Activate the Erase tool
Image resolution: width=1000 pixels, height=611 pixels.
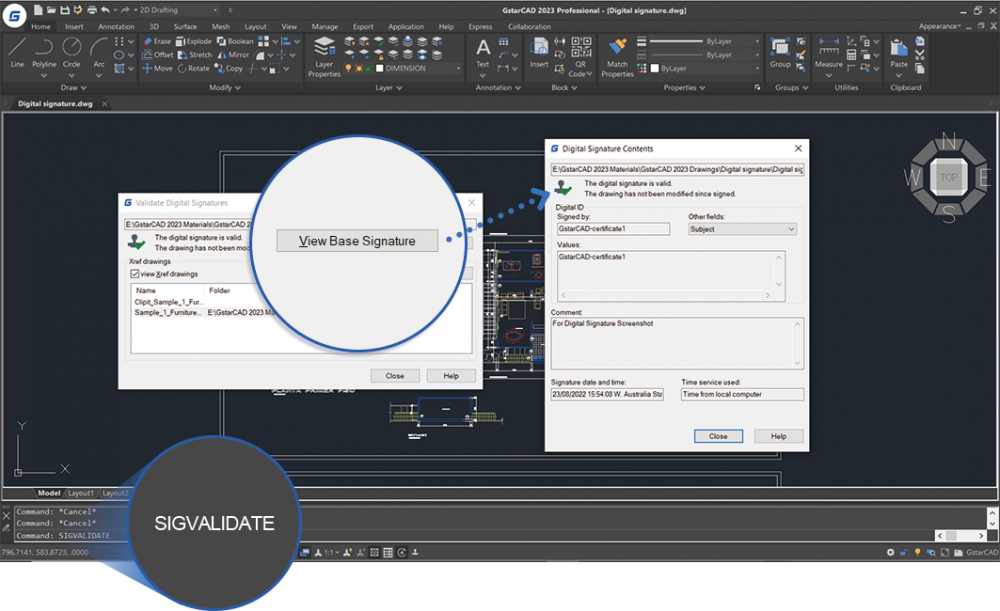point(157,41)
